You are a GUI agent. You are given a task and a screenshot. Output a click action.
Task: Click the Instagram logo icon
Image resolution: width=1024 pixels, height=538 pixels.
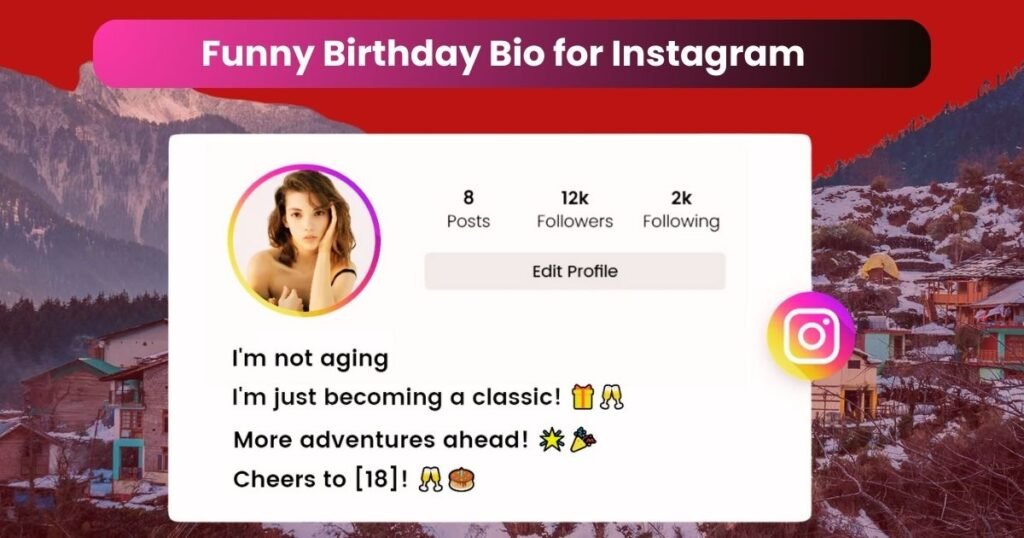810,335
